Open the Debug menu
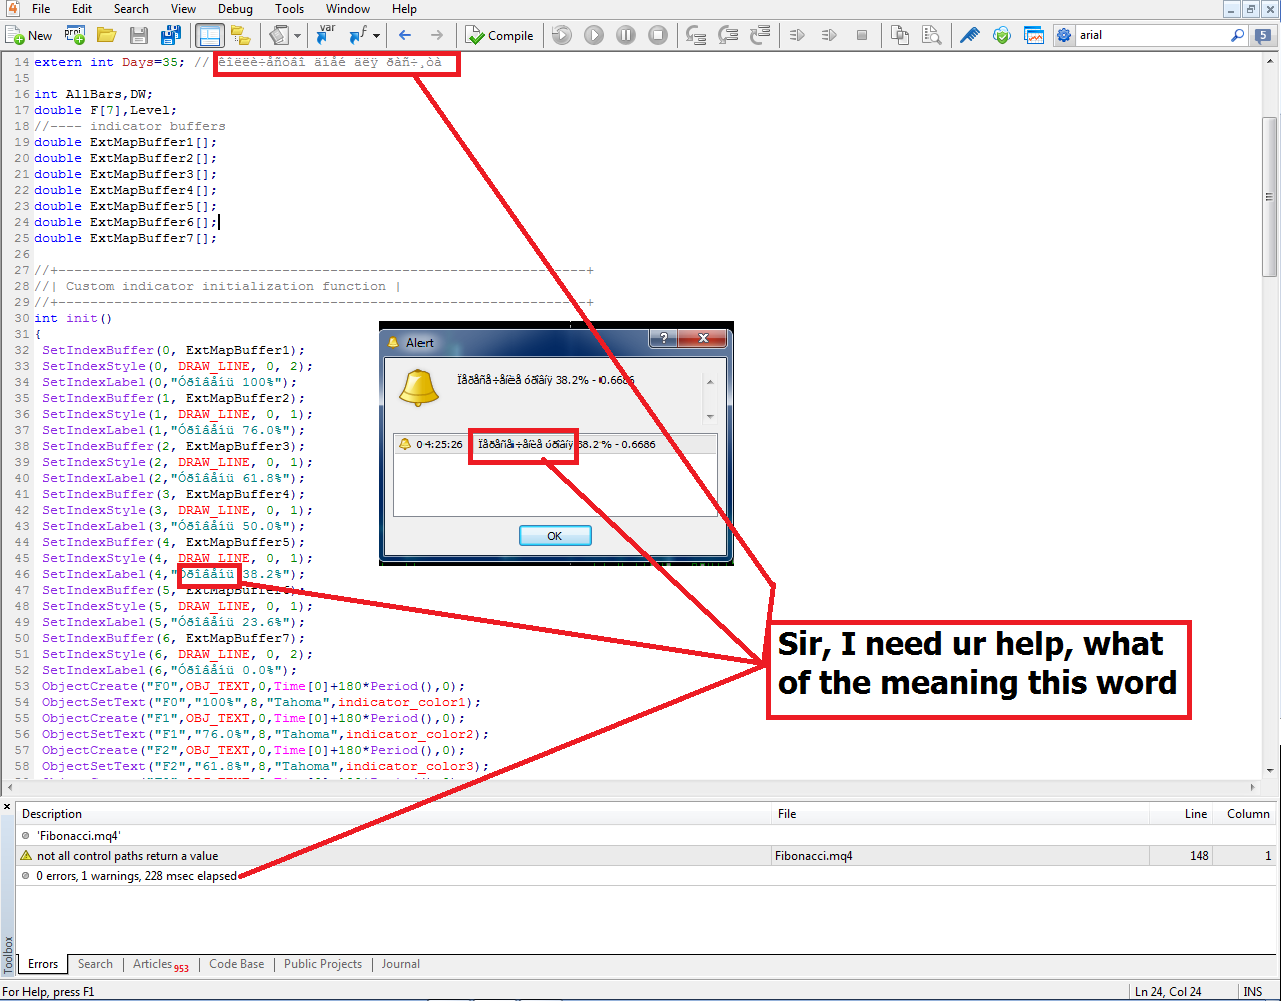 [x=235, y=9]
